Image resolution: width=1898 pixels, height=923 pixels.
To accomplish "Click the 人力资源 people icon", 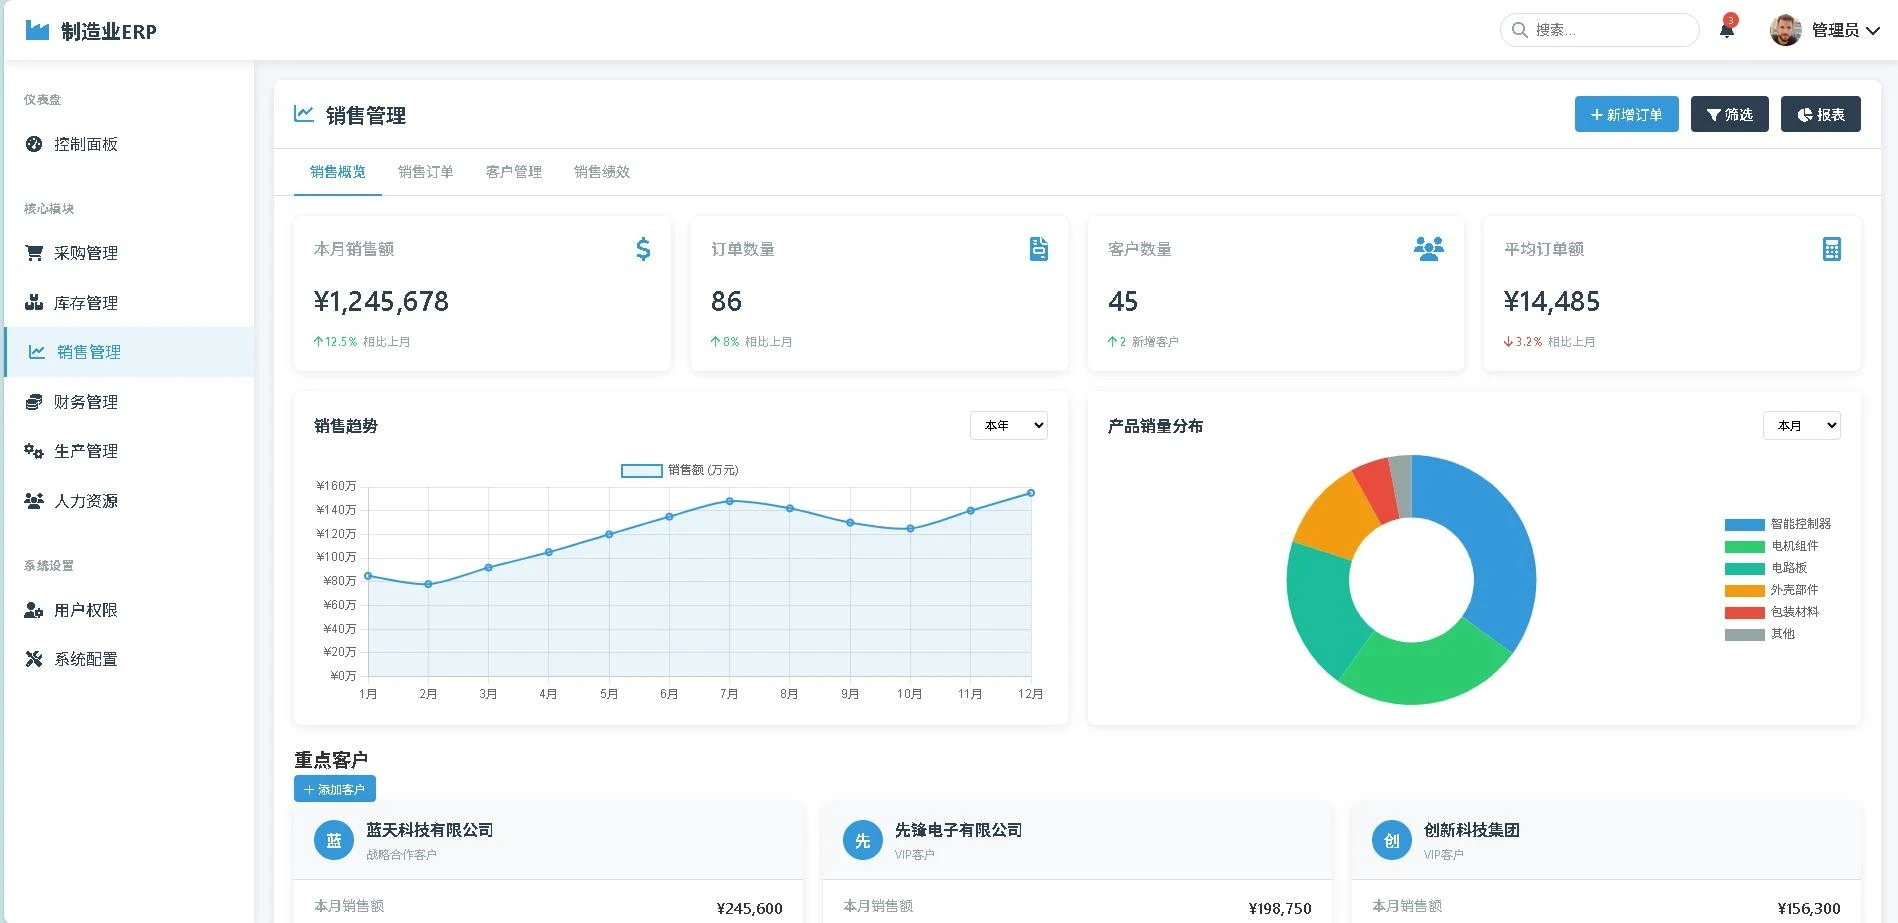I will pyautogui.click(x=34, y=501).
